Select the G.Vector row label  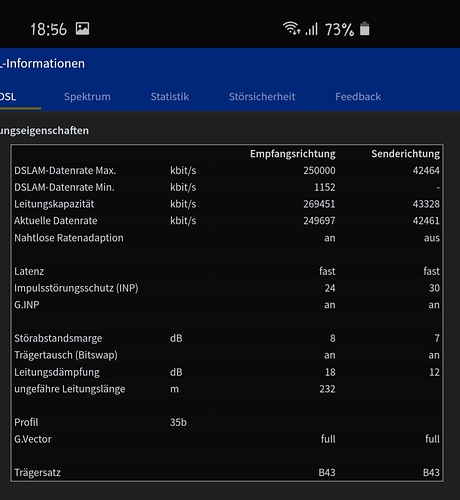(x=33, y=439)
